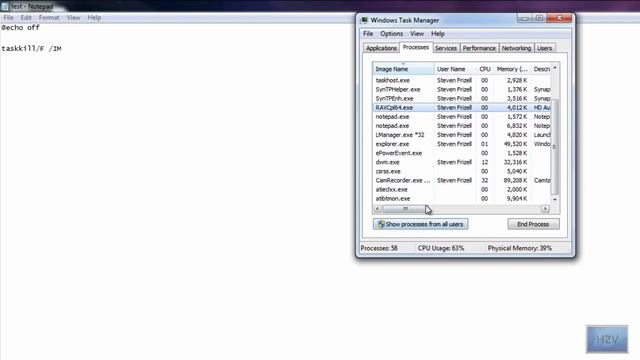Click after taskkill /F /IM text in Notepad
Image resolution: width=640 pixels, height=360 pixels.
(x=63, y=49)
